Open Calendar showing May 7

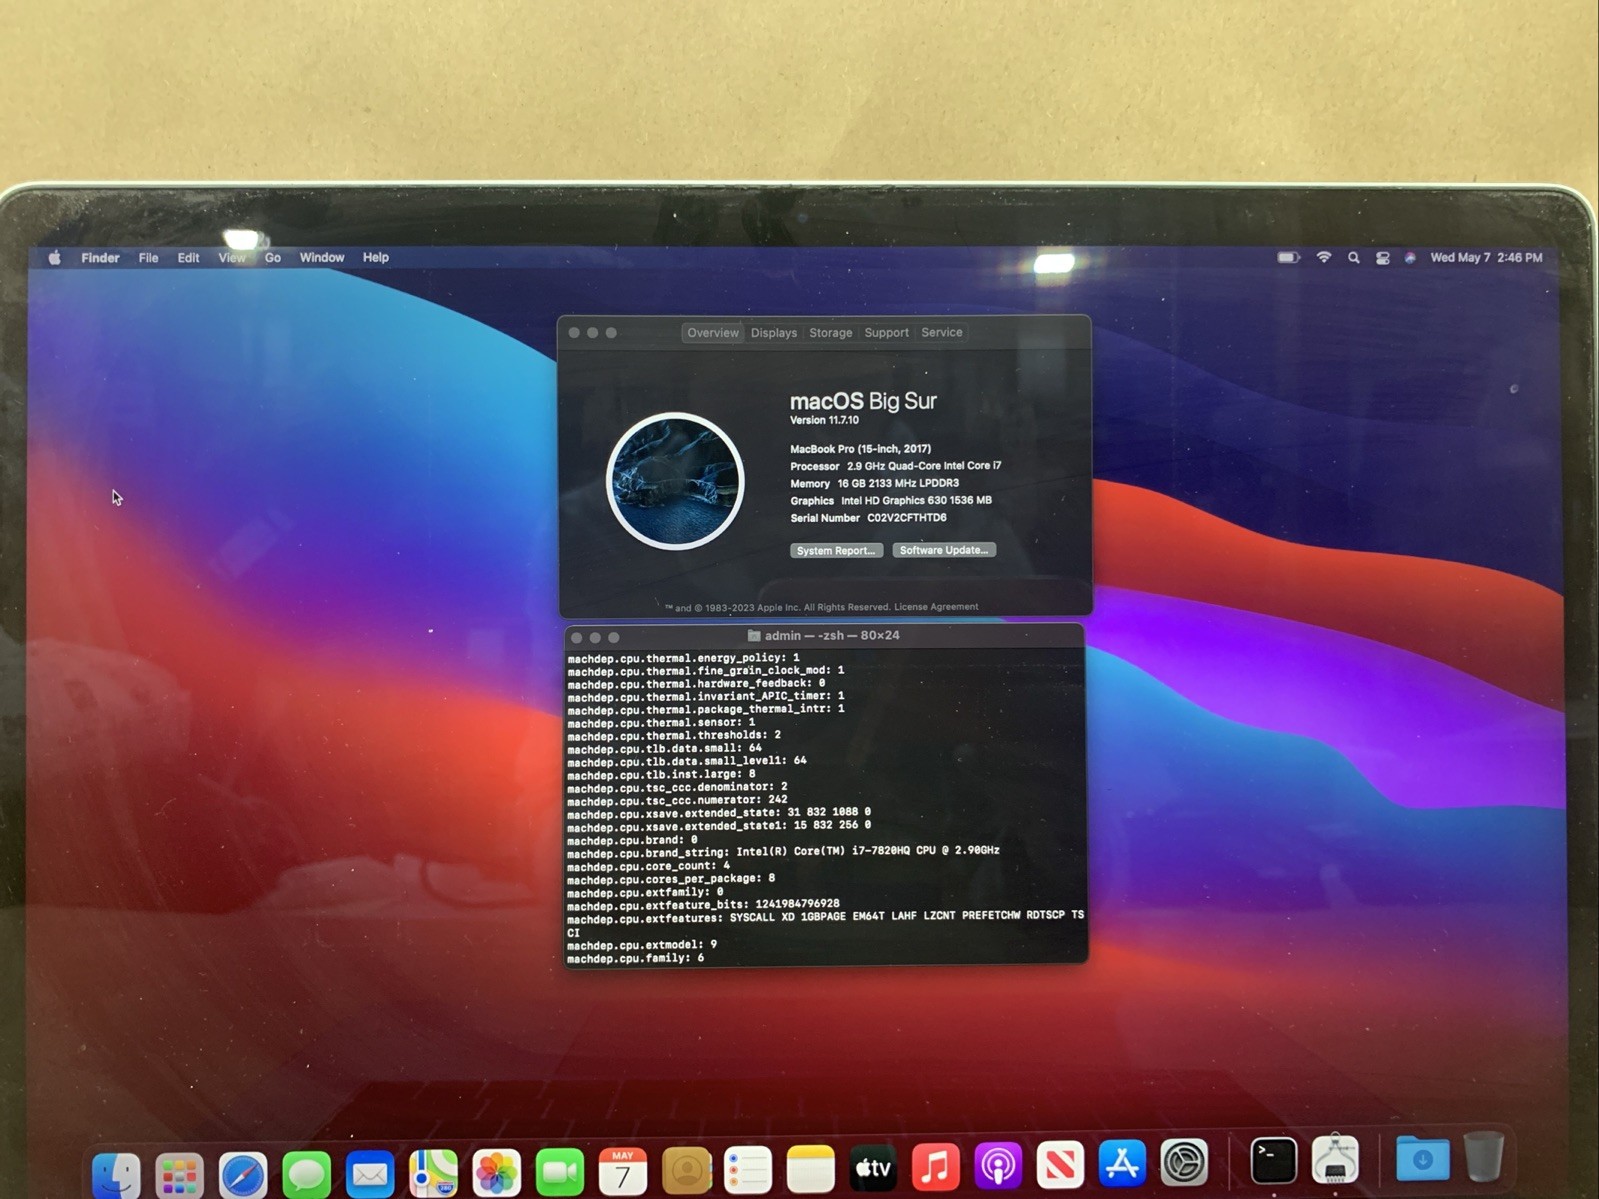click(622, 1170)
